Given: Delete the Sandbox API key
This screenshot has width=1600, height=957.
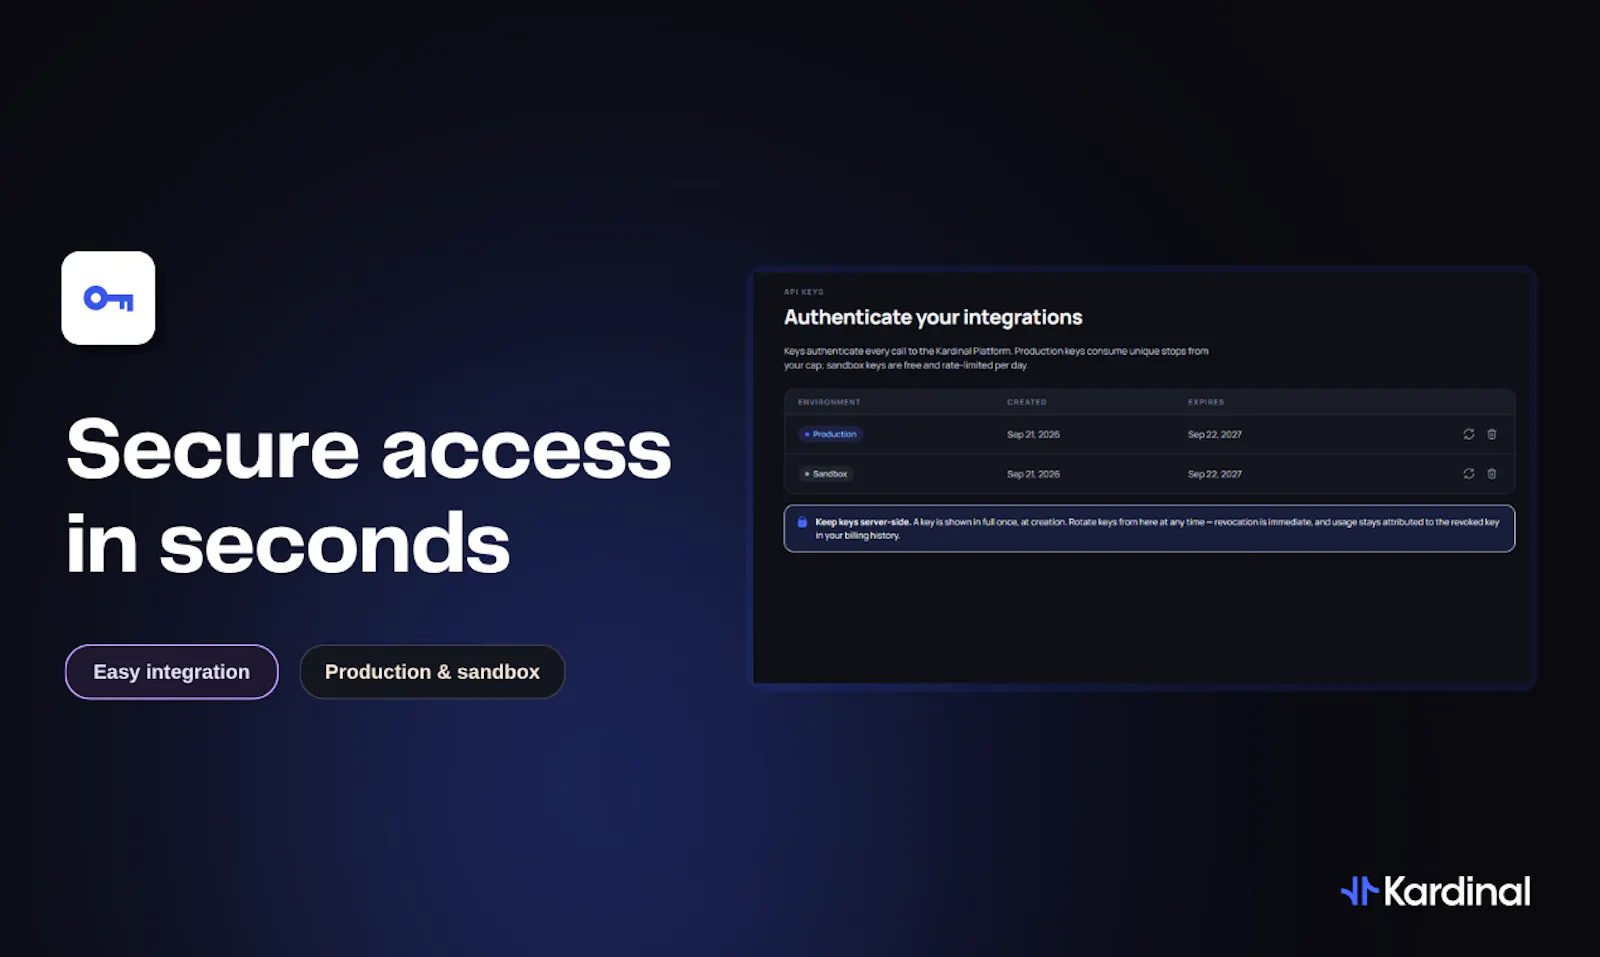Looking at the screenshot, I should 1492,474.
